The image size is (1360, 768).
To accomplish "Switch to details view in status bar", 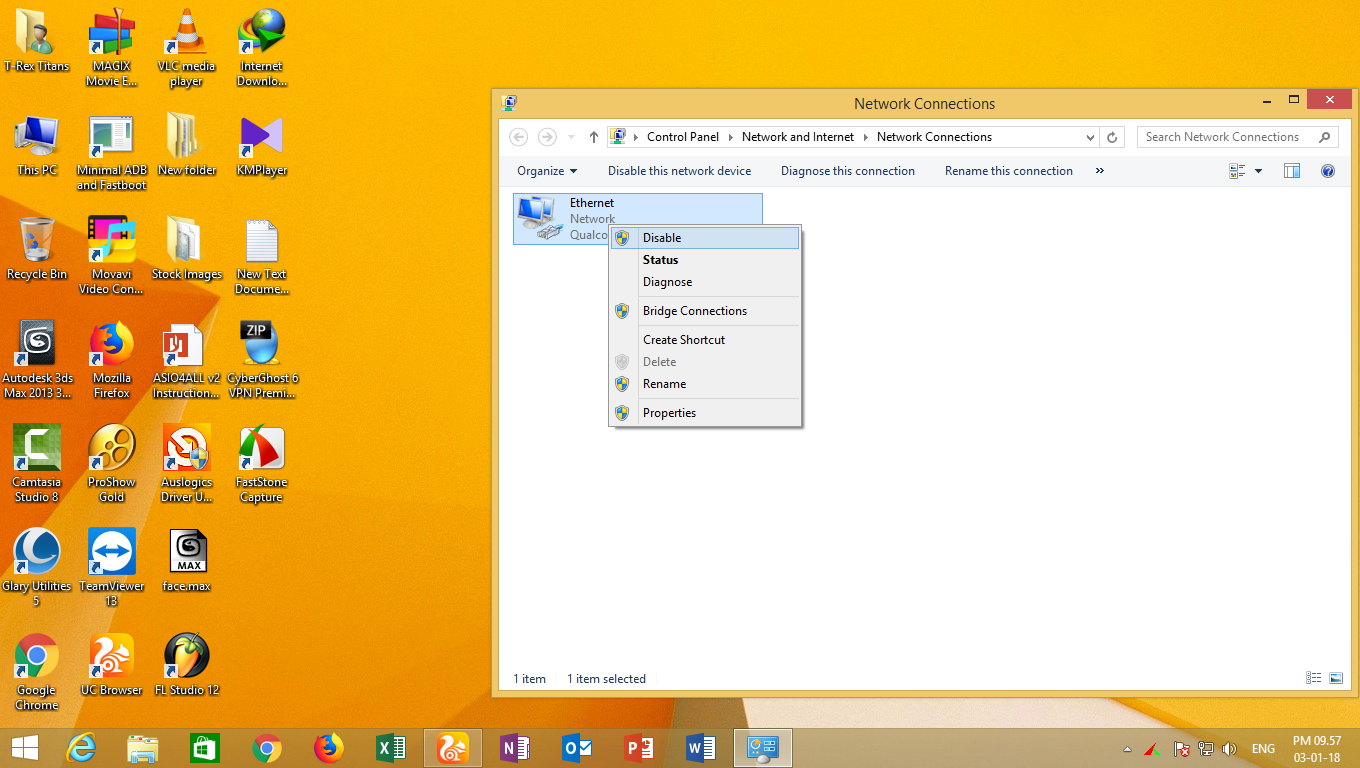I will click(x=1314, y=678).
